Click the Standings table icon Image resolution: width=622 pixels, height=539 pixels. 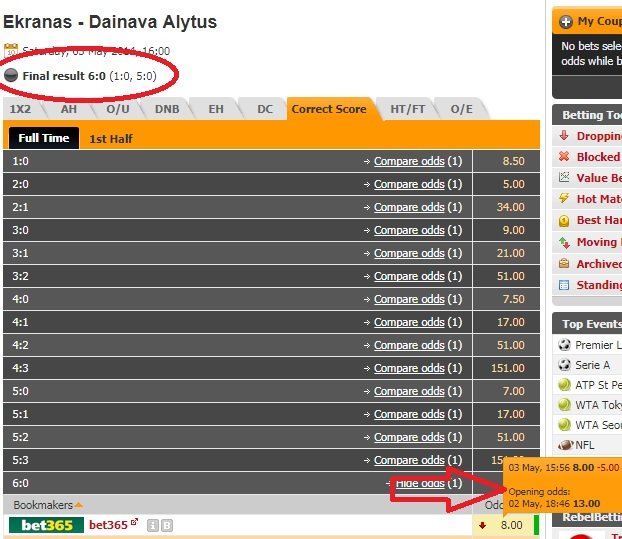[564, 285]
